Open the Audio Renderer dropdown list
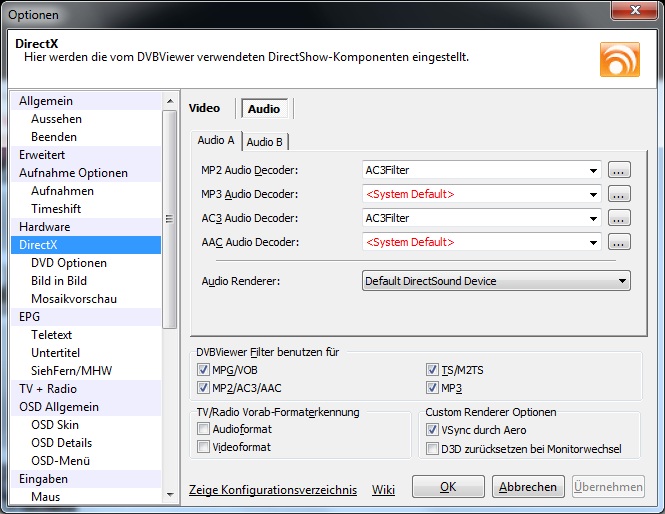The image size is (665, 514). coord(622,282)
